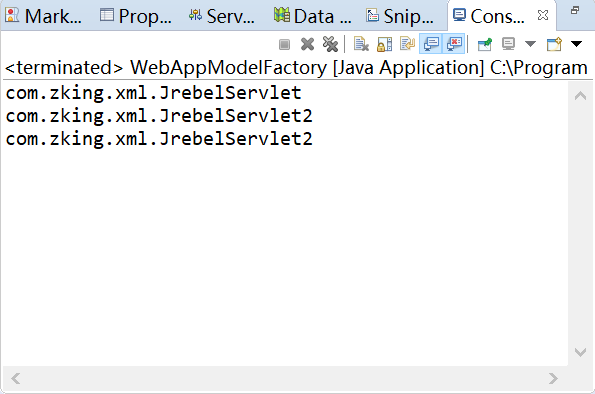Click second line com.zking.xml.JrebelServlet2
The image size is (595, 394).
tap(159, 116)
